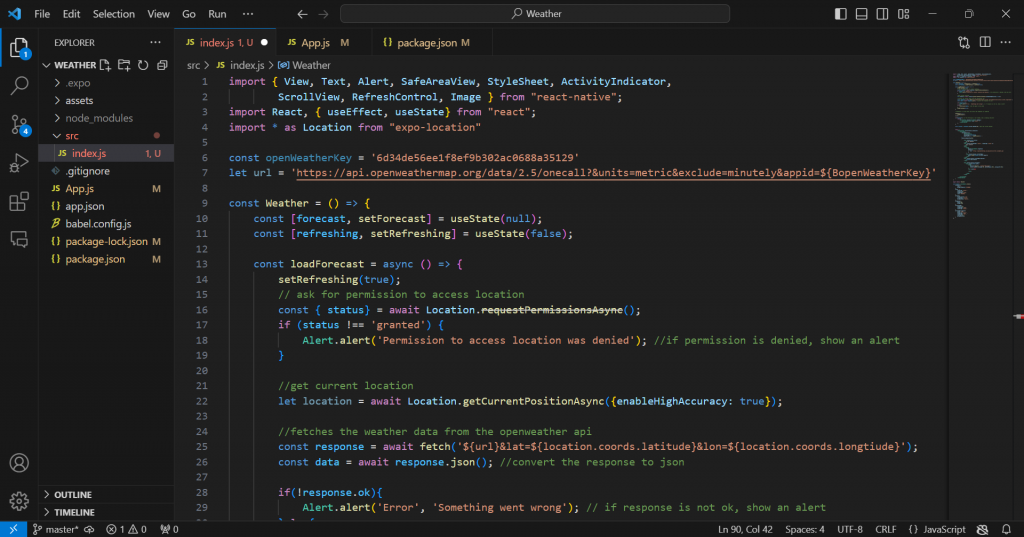
Task: Click the src breadcrumb
Action: coord(193,65)
